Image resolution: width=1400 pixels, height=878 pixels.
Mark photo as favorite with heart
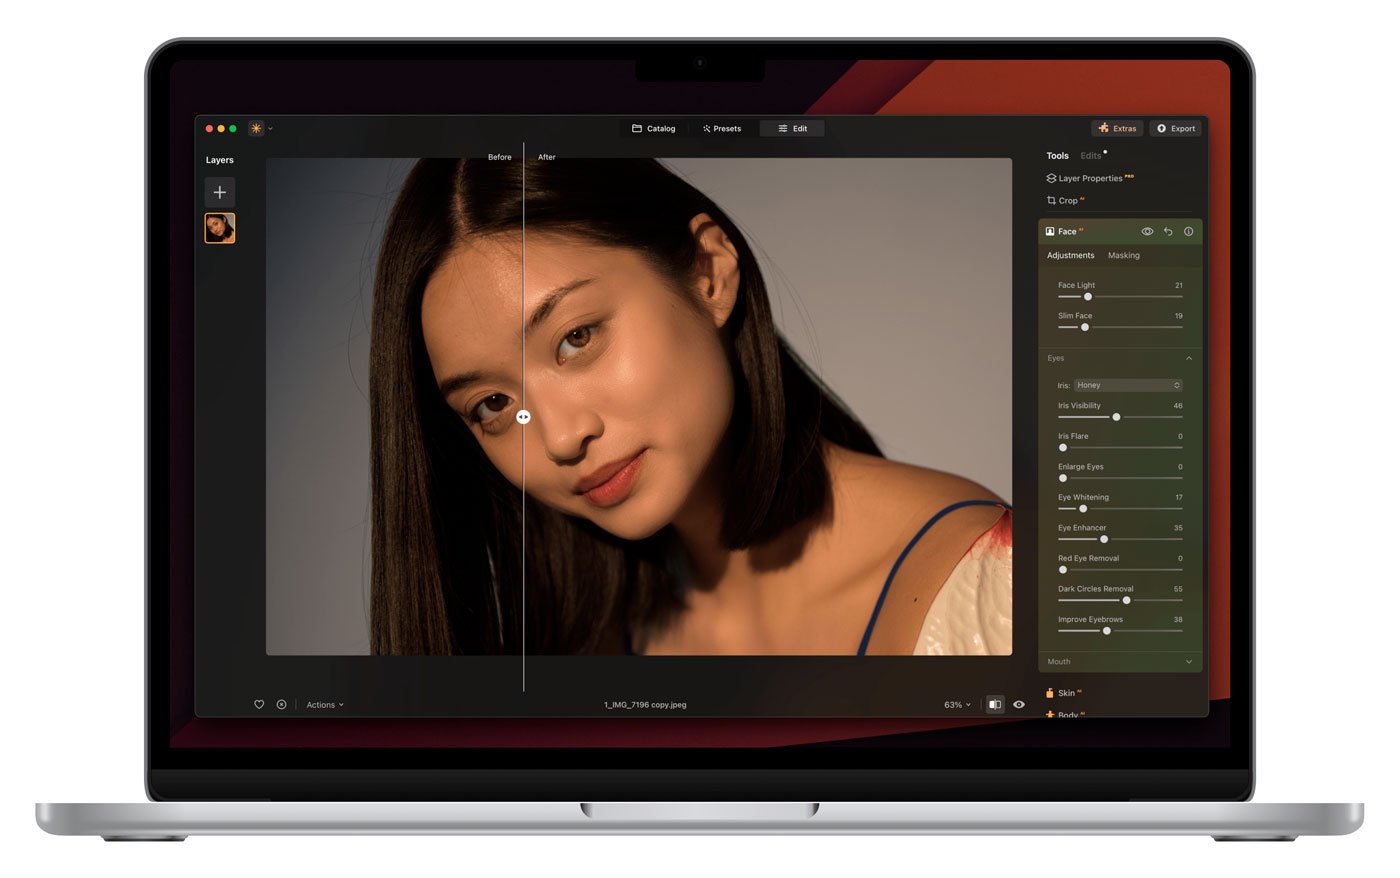click(259, 705)
